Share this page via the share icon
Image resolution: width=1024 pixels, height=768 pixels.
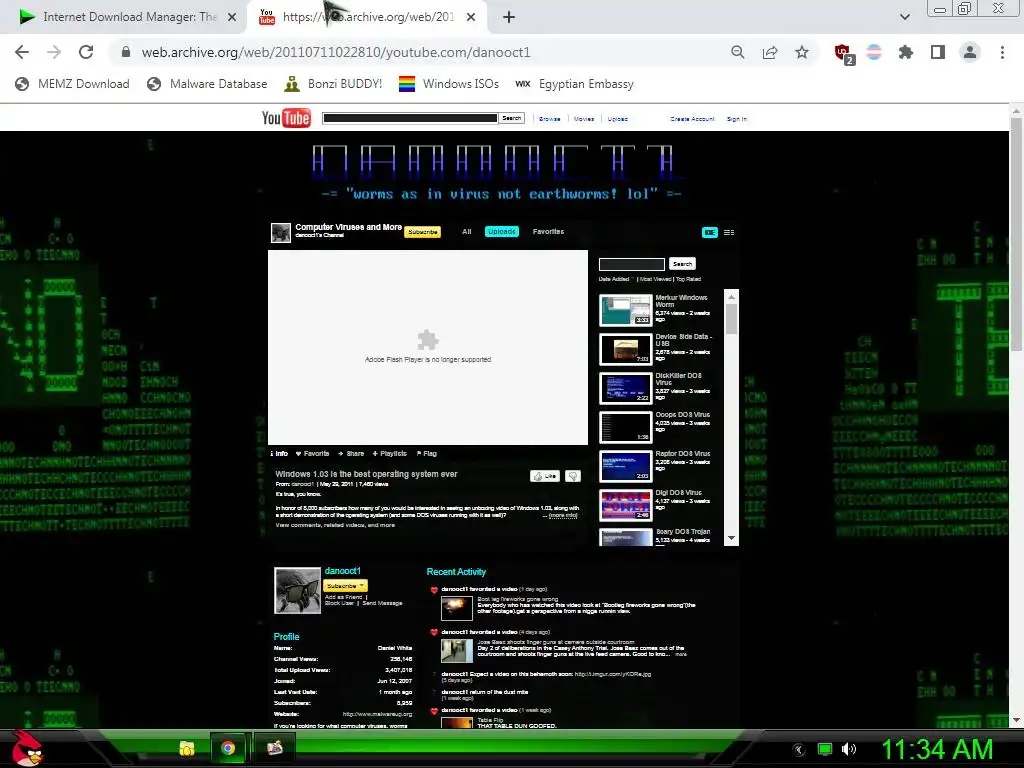click(770, 52)
